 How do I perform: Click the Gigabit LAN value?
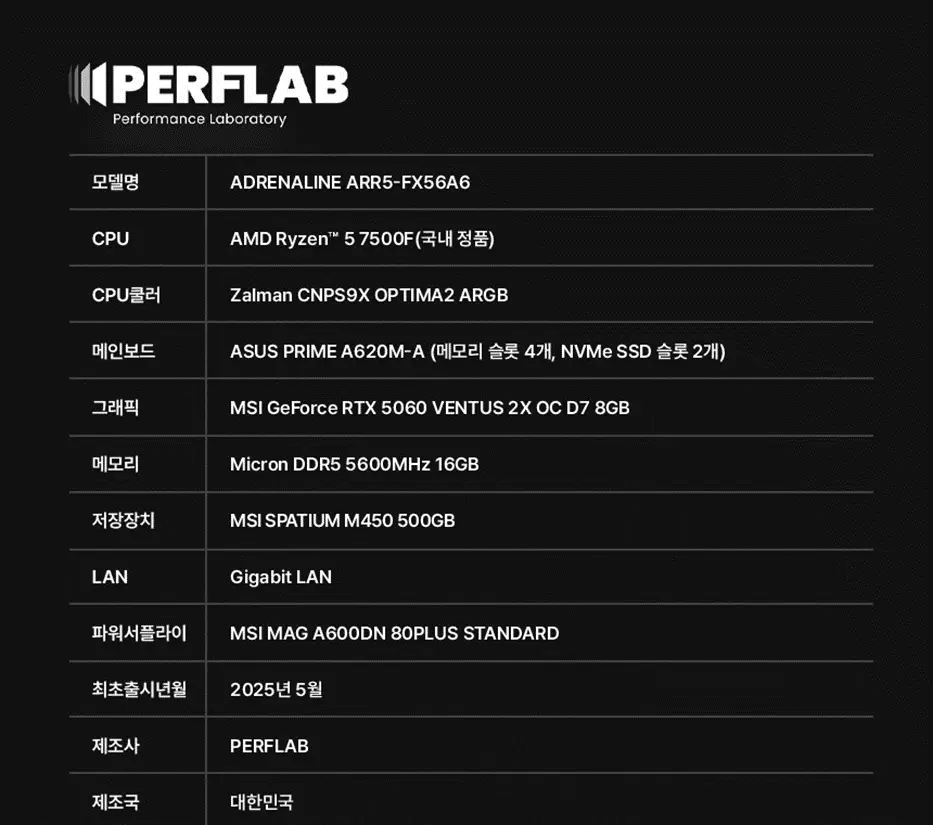281,577
